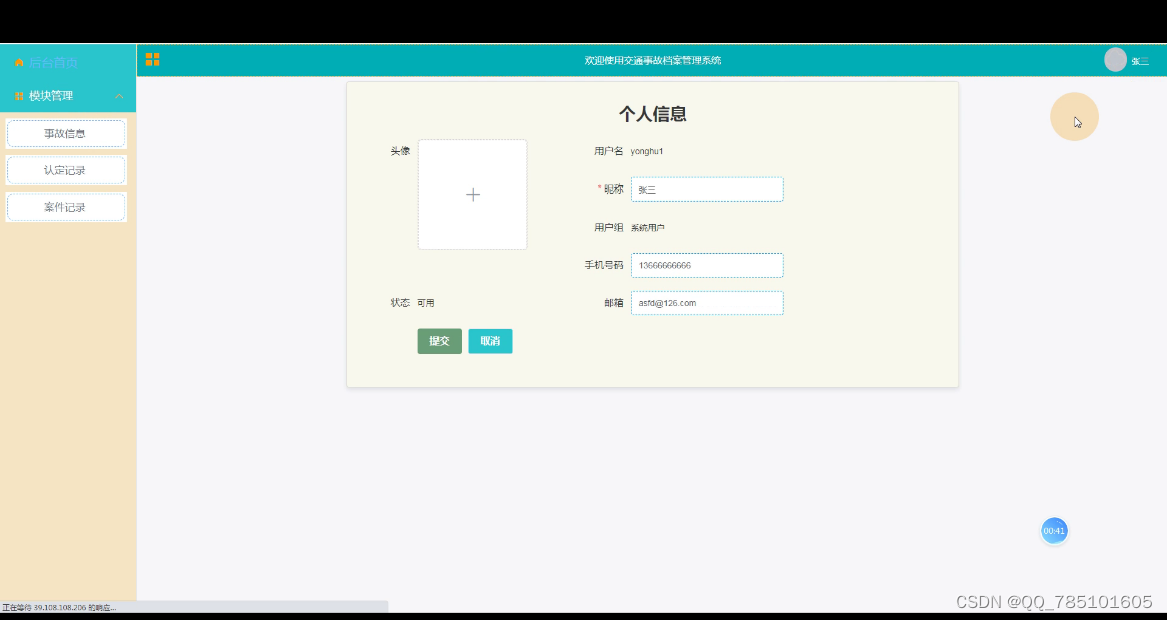Image resolution: width=1167 pixels, height=620 pixels.
Task: Open the 案件记录 menu item
Action: tap(66, 207)
